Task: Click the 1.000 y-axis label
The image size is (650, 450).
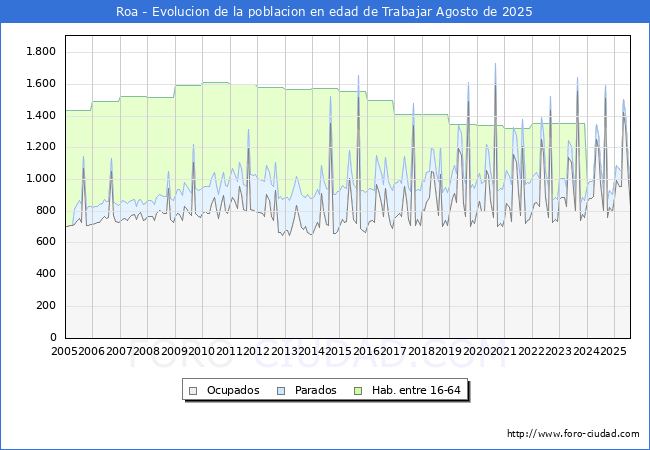Action: pyautogui.click(x=40, y=179)
